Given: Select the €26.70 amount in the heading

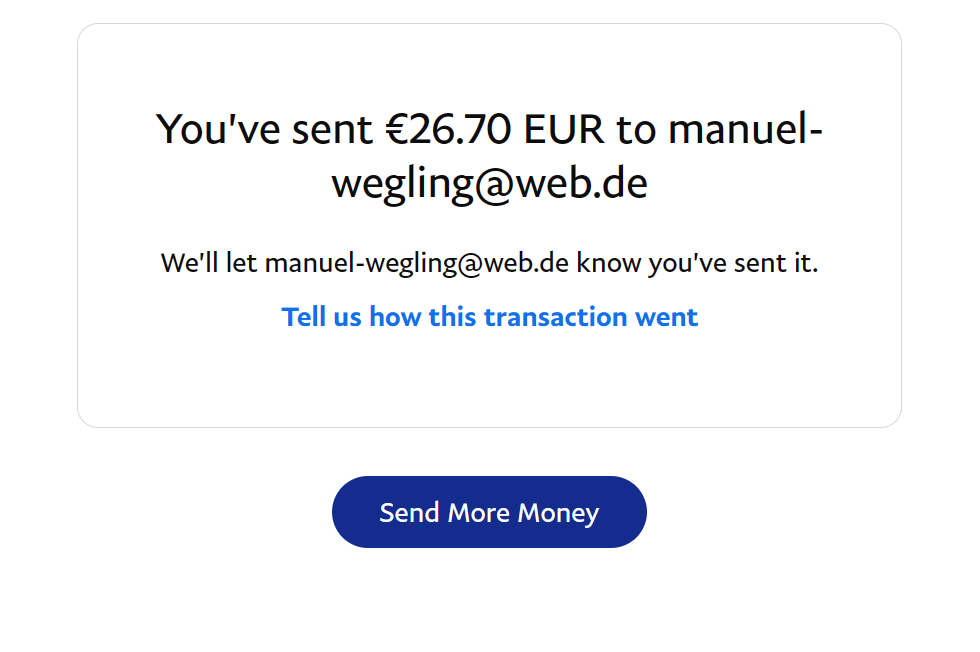Looking at the screenshot, I should 450,130.
